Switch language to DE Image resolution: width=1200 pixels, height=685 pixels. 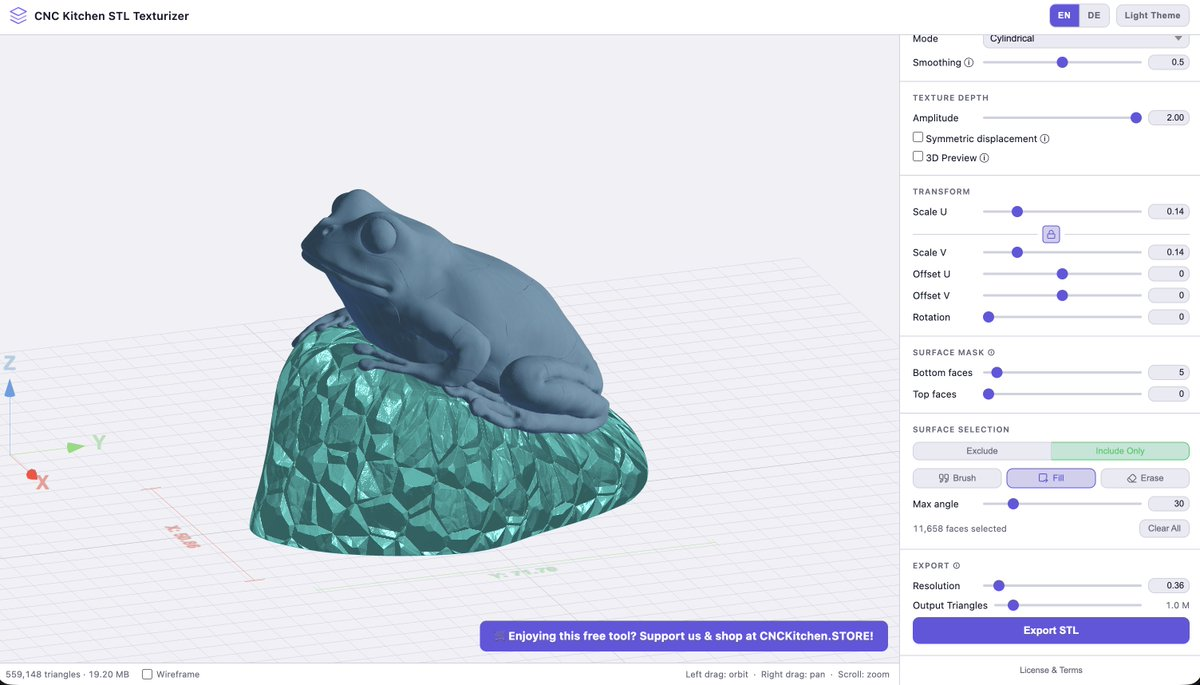tap(1094, 15)
